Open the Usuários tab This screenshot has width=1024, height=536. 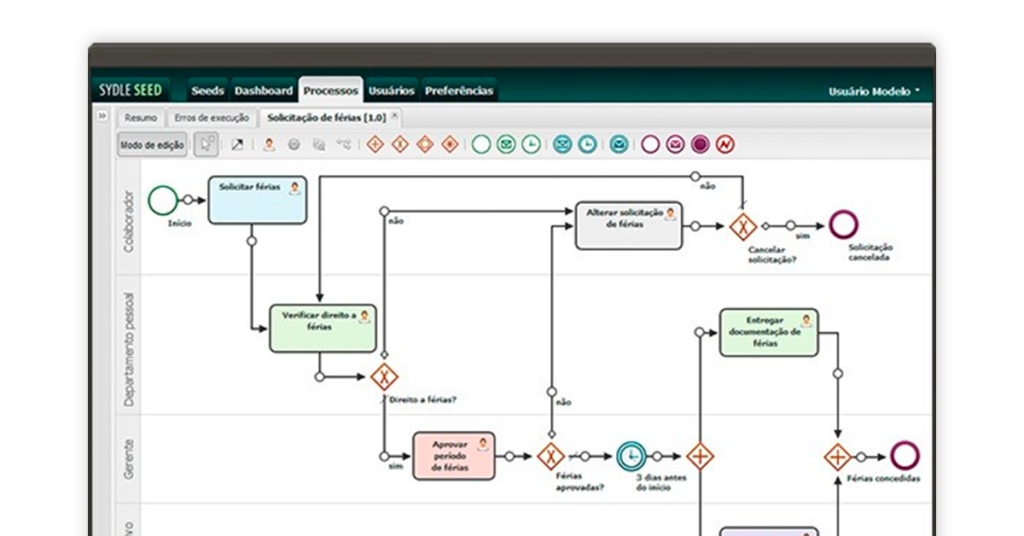[391, 91]
